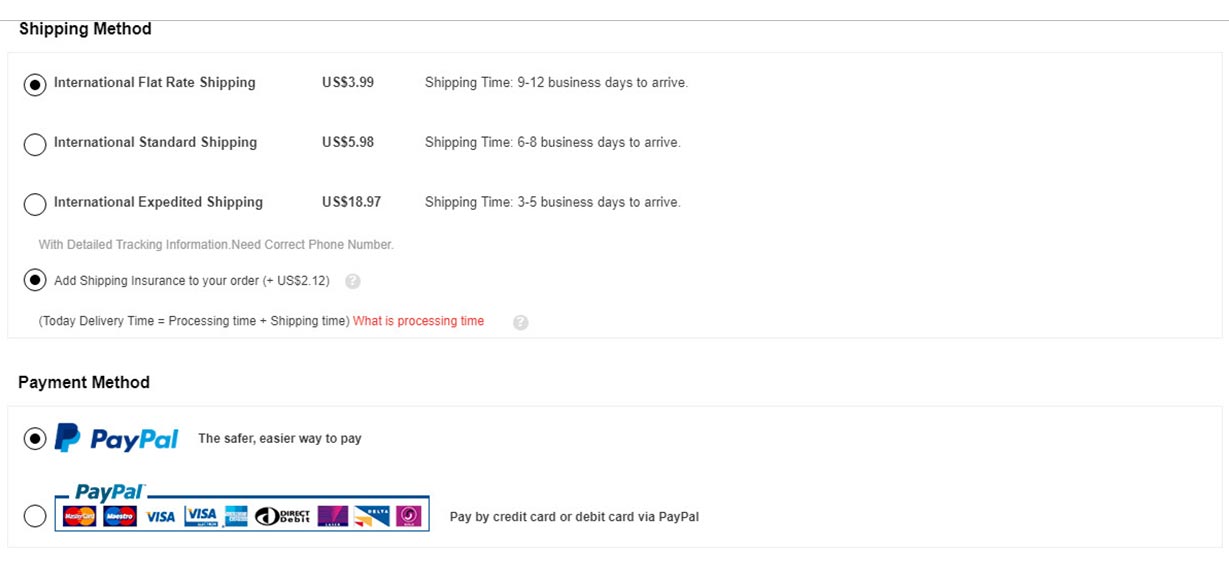Viewport: 1229px width, 561px height.
Task: Click the Solo card icon
Action: 408,516
